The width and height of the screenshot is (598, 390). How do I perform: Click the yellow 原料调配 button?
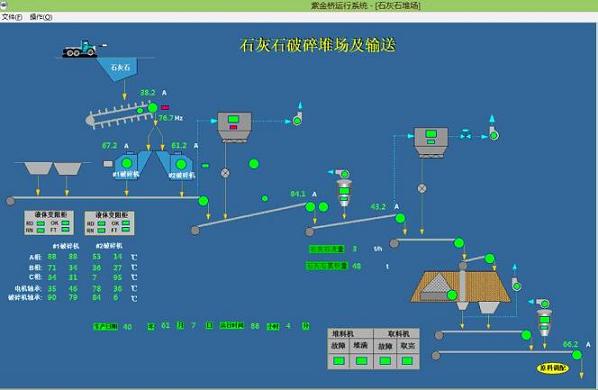(x=552, y=368)
